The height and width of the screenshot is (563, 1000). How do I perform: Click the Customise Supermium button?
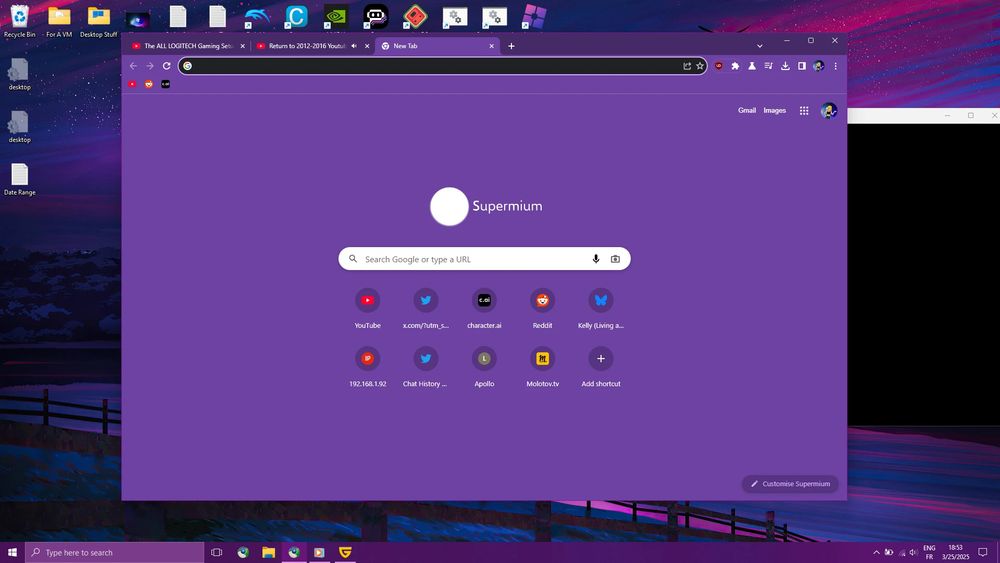click(790, 483)
